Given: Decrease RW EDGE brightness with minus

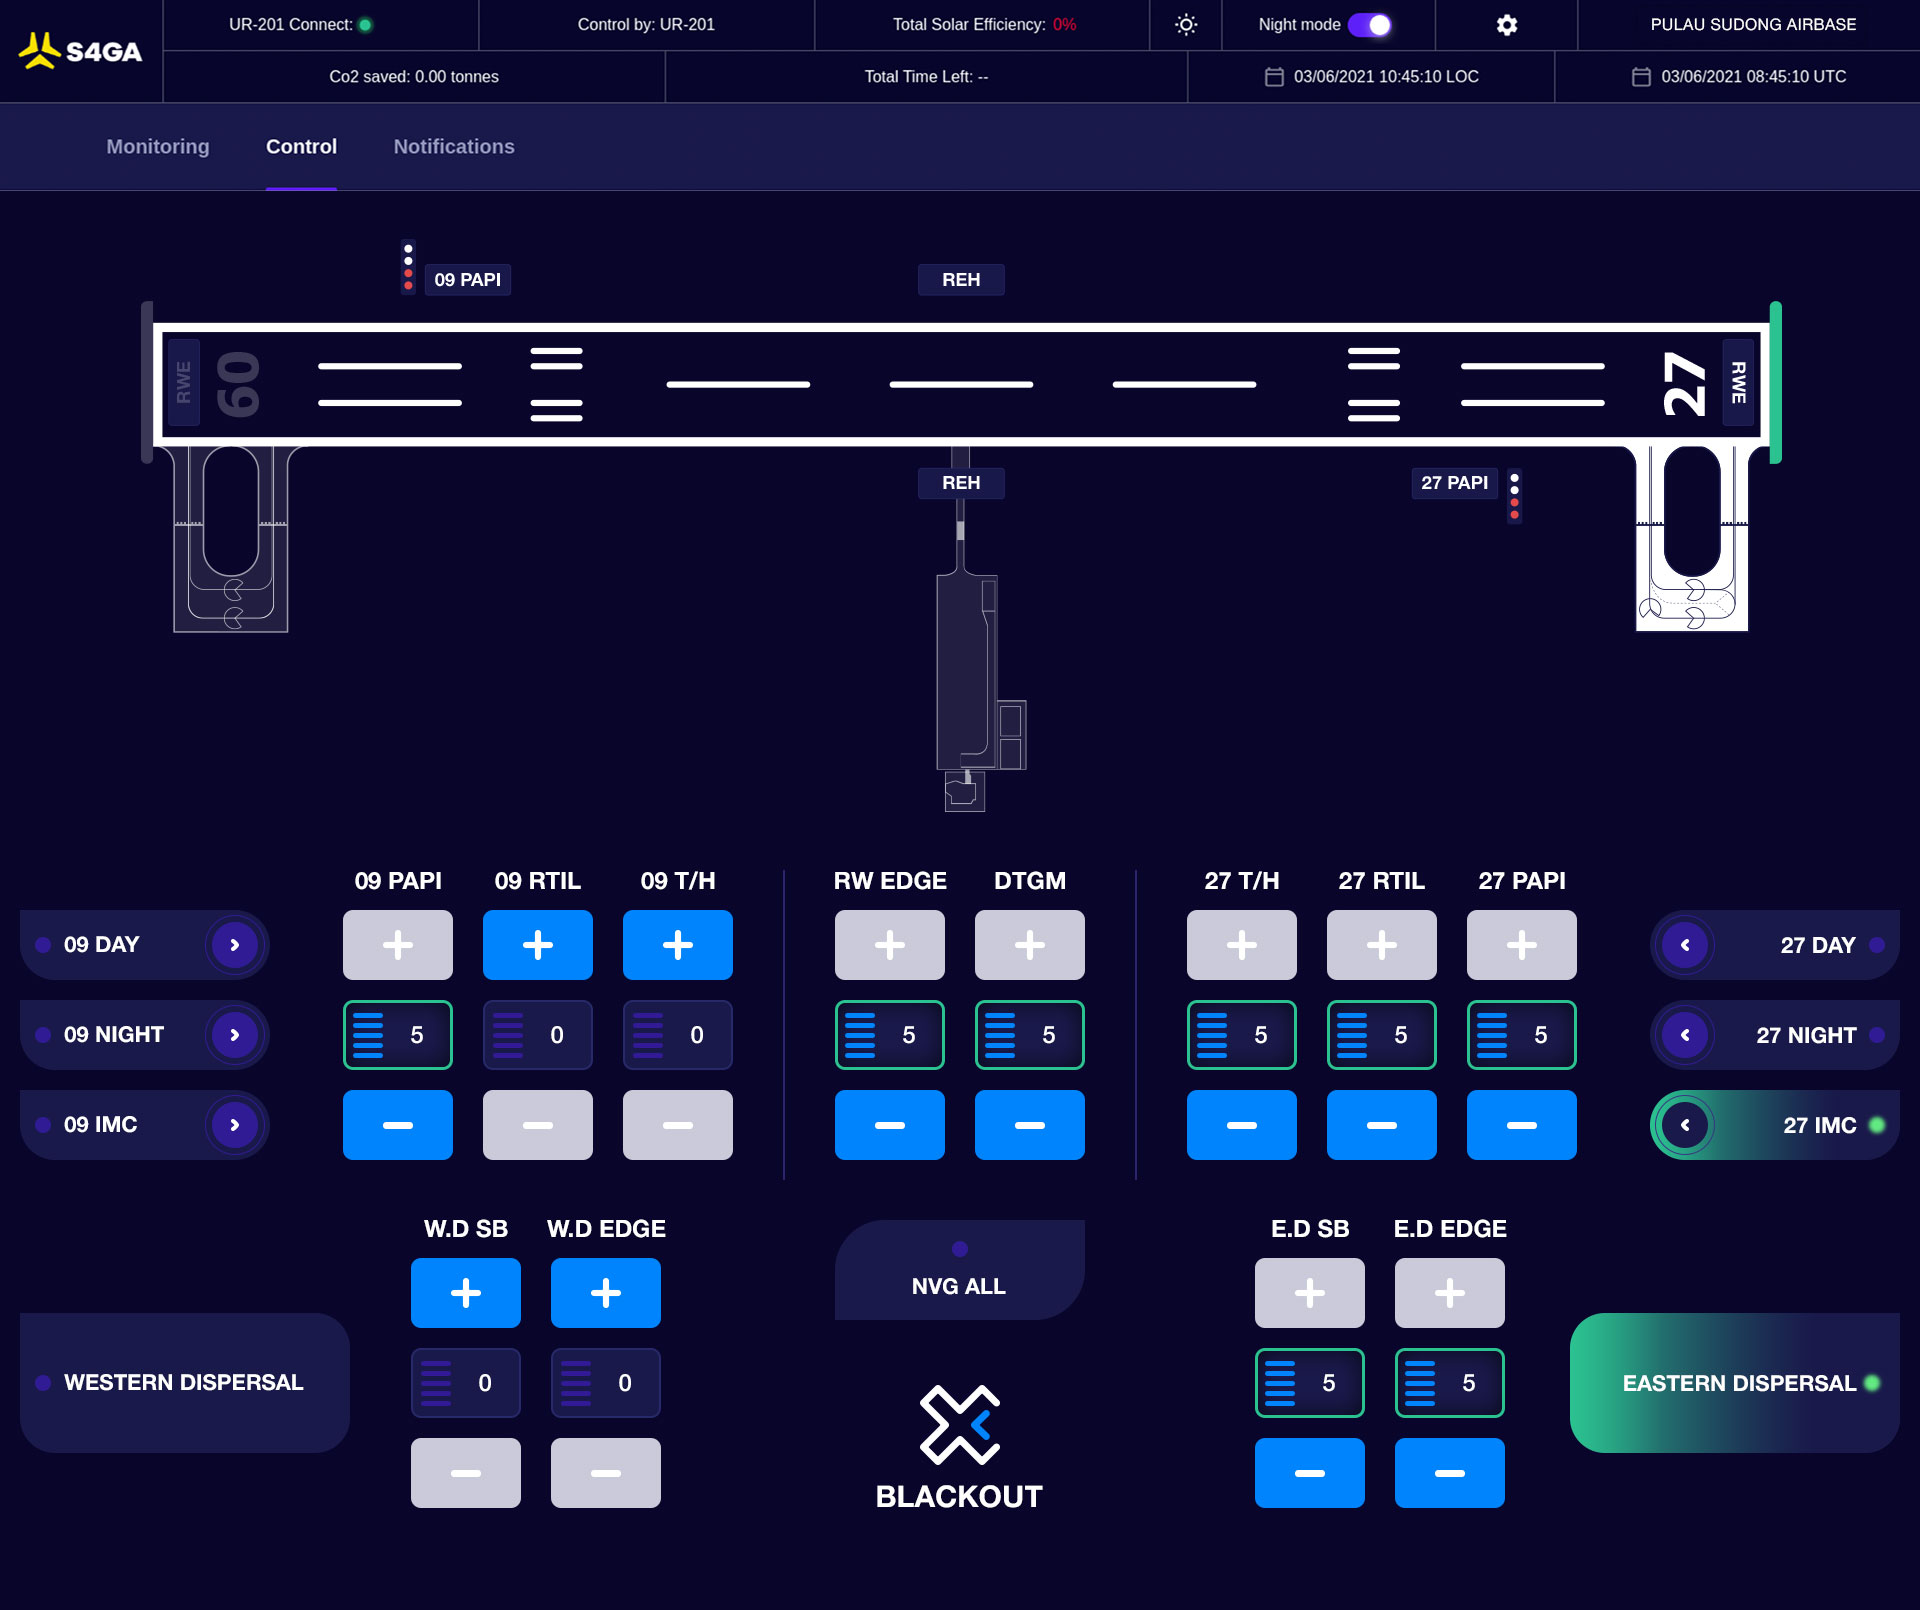Looking at the screenshot, I should point(890,1125).
